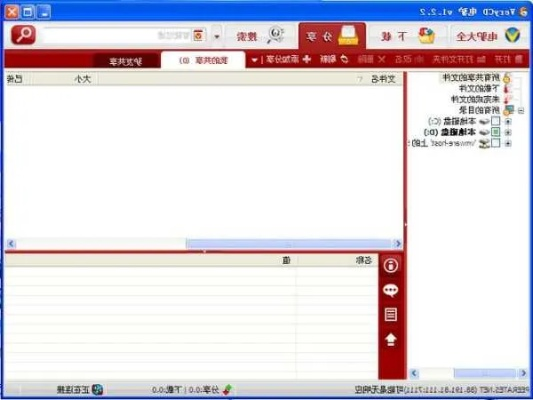The width and height of the screenshot is (533, 400).
Task: Click the file list scrollbar's left arrow
Action: [11, 244]
